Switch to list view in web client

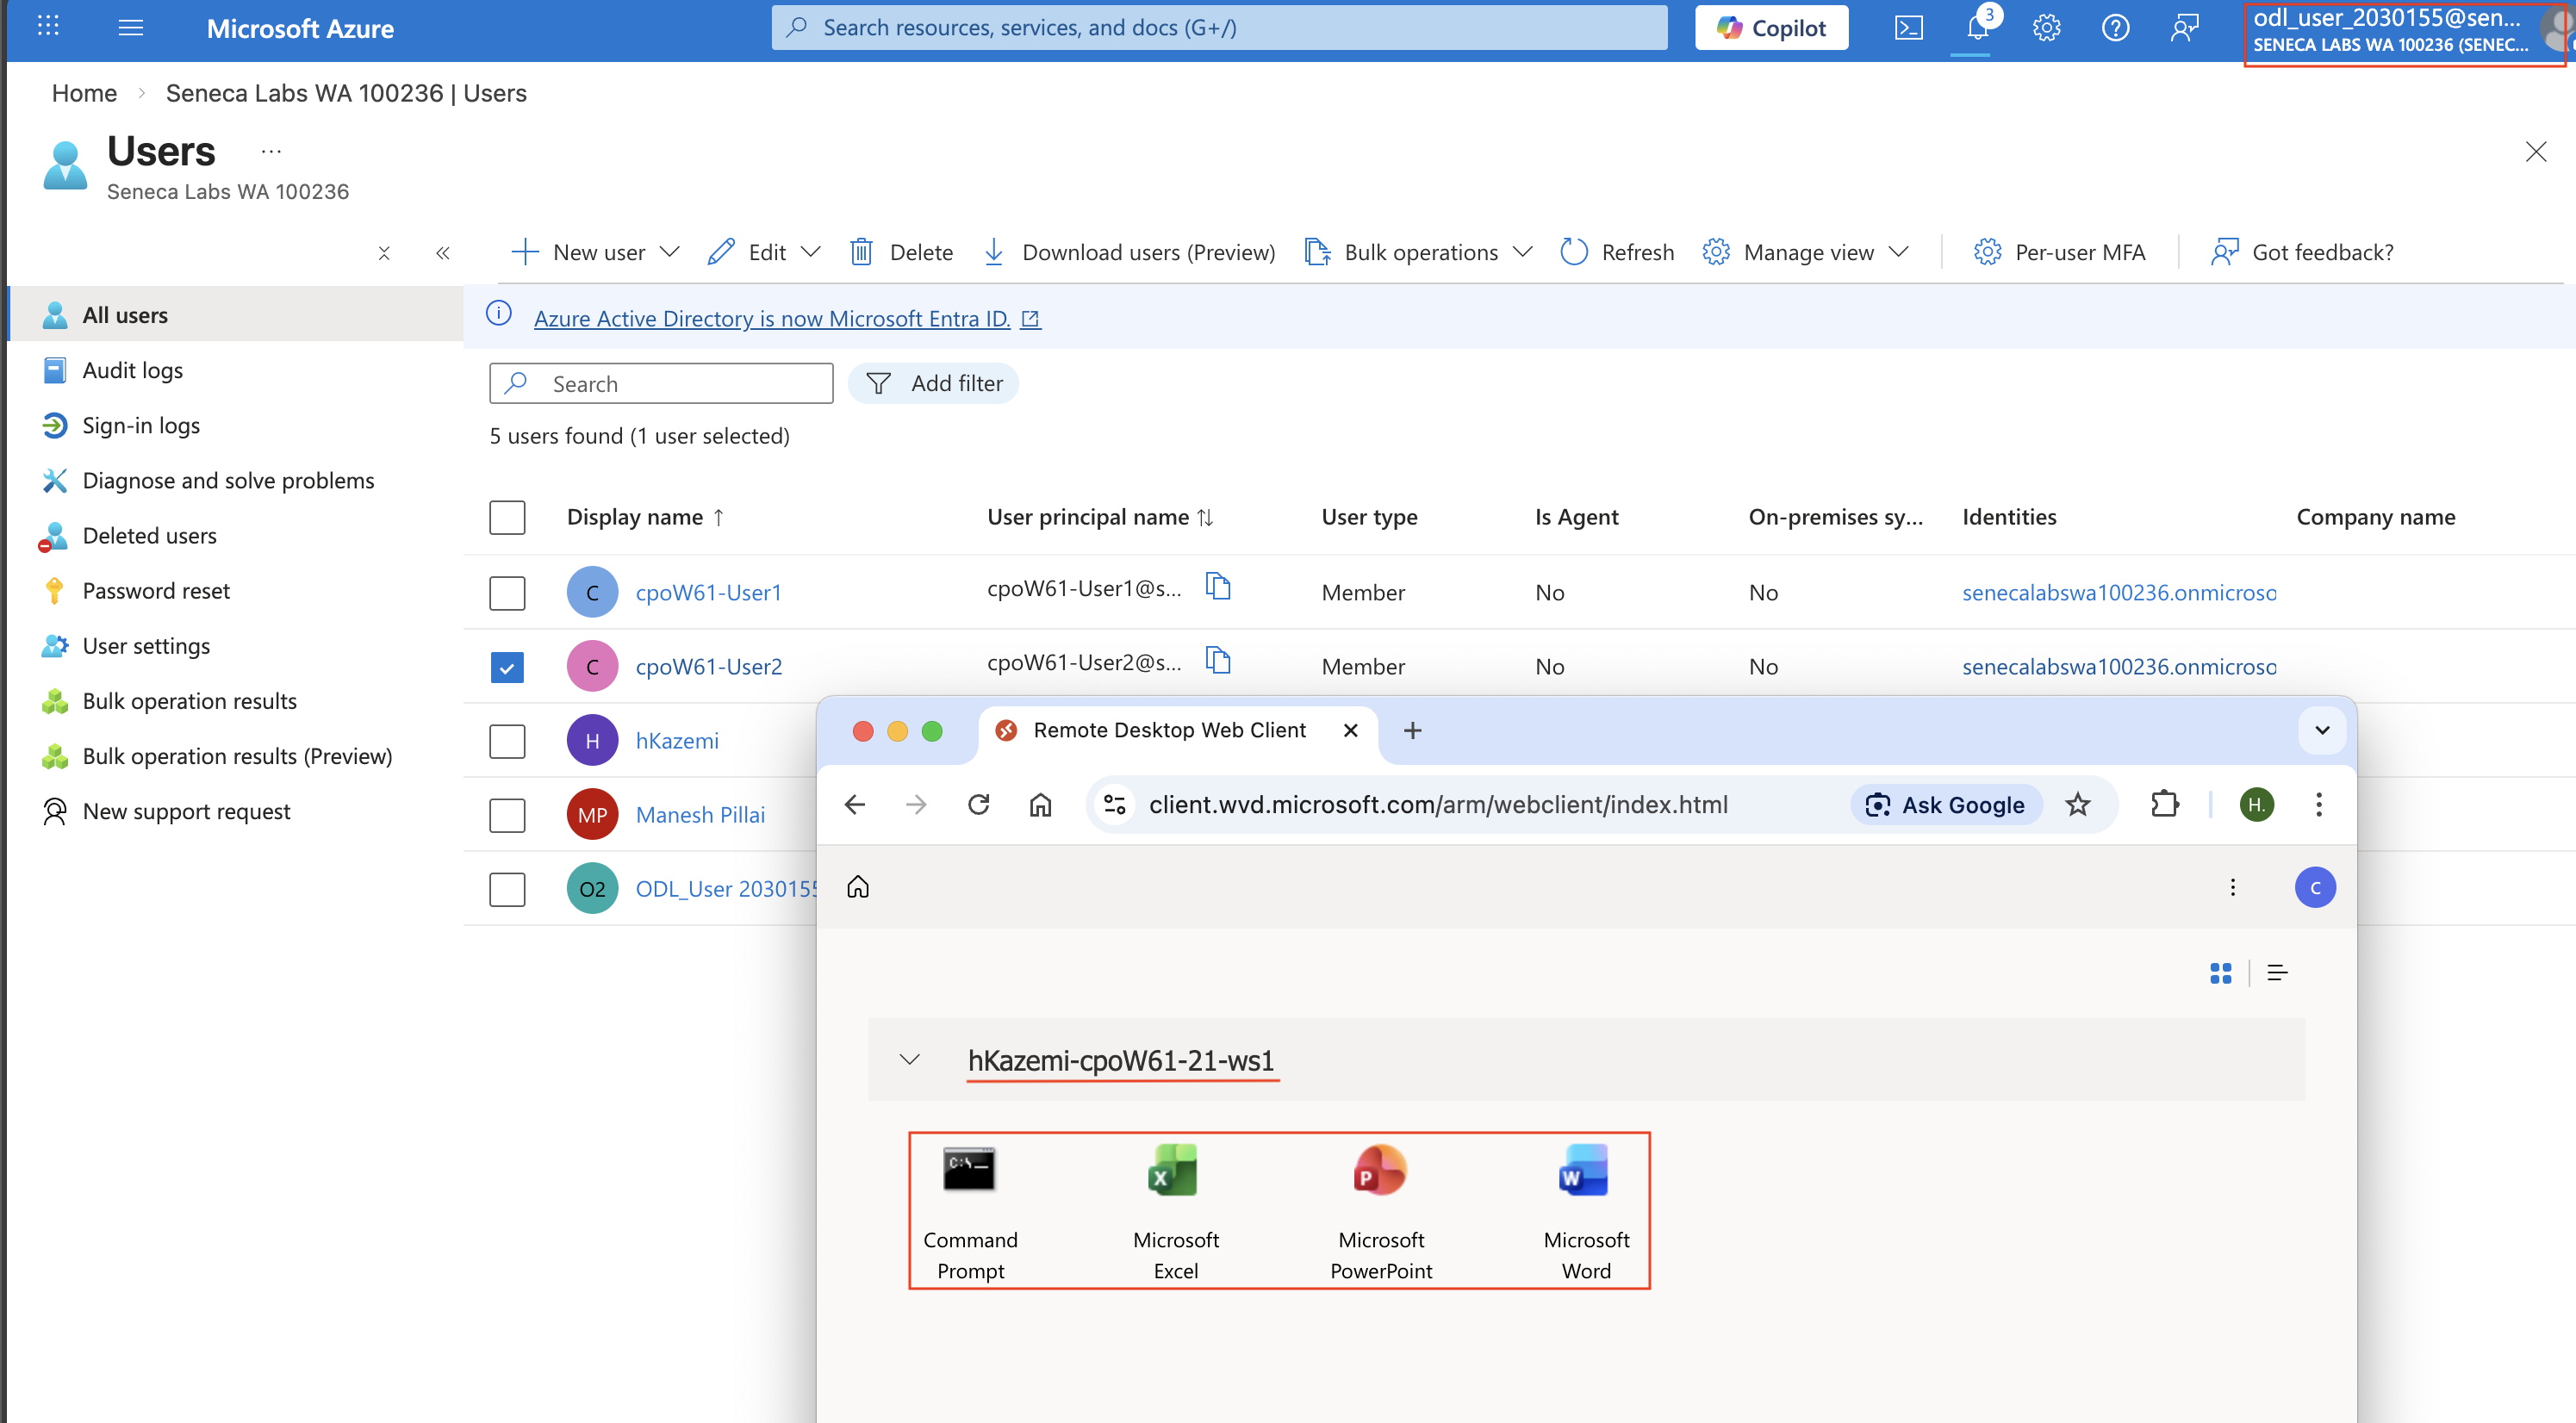pos(2277,973)
